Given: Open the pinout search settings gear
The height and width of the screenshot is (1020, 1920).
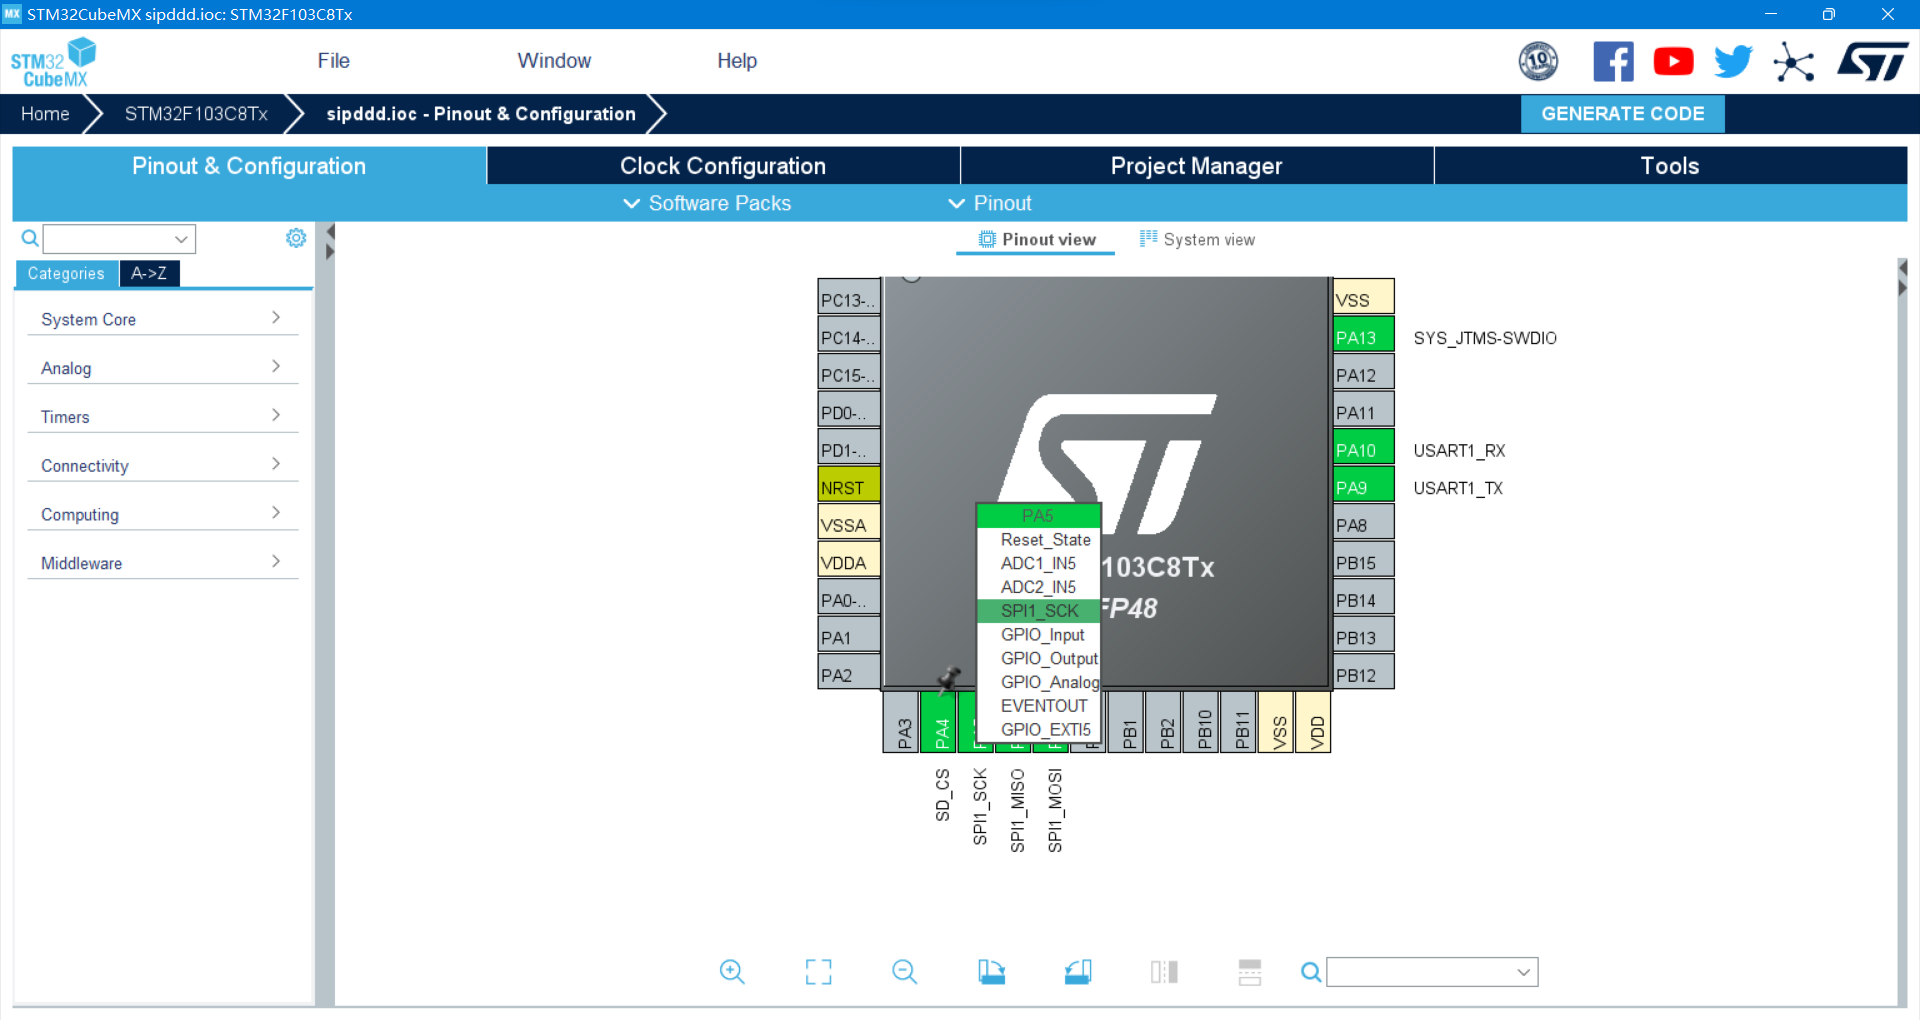Looking at the screenshot, I should click(x=295, y=238).
